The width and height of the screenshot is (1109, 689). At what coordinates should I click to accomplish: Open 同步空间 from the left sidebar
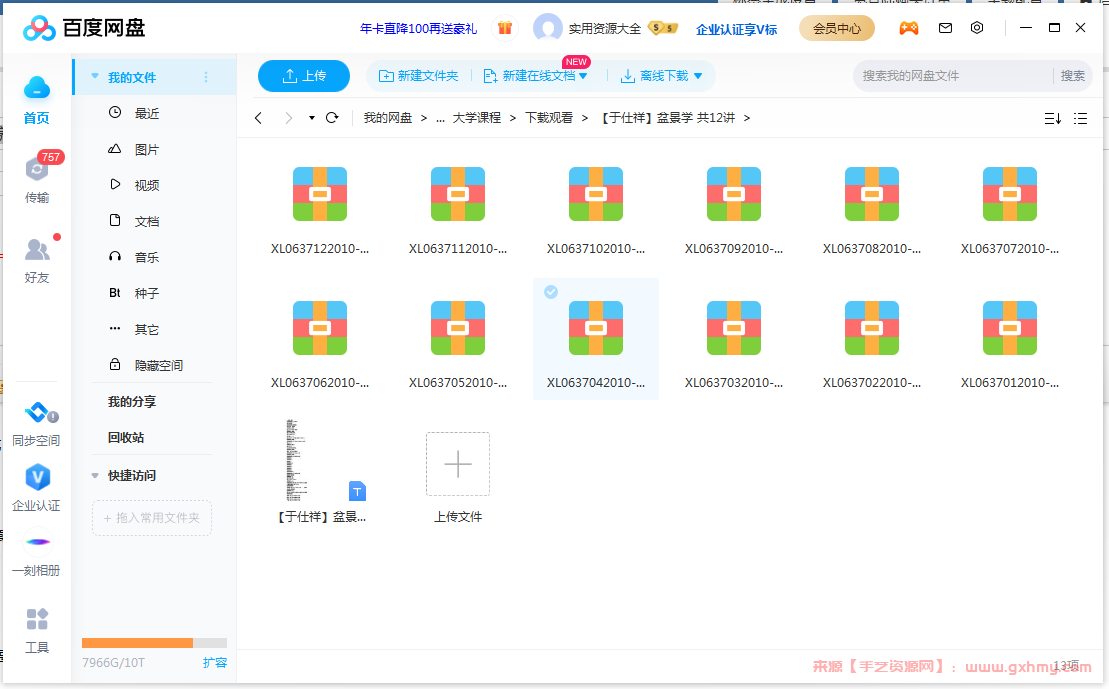click(37, 425)
